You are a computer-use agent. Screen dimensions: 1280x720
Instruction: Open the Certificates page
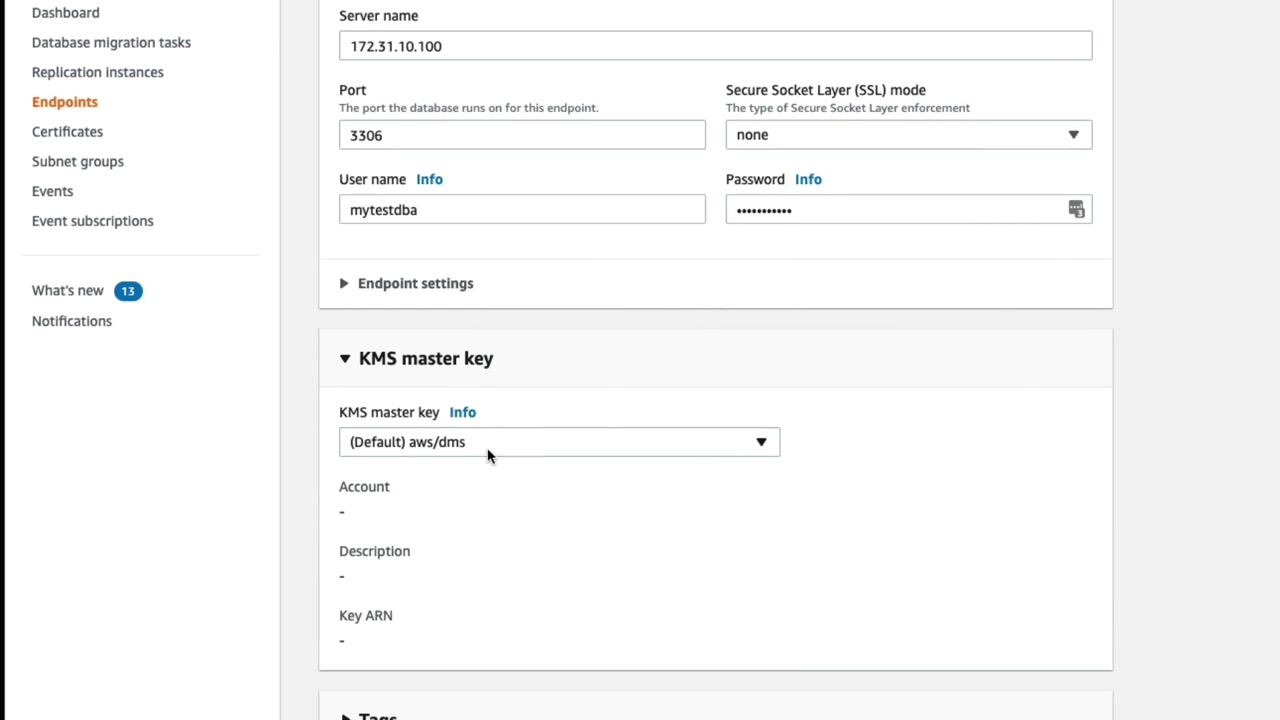pos(67,131)
